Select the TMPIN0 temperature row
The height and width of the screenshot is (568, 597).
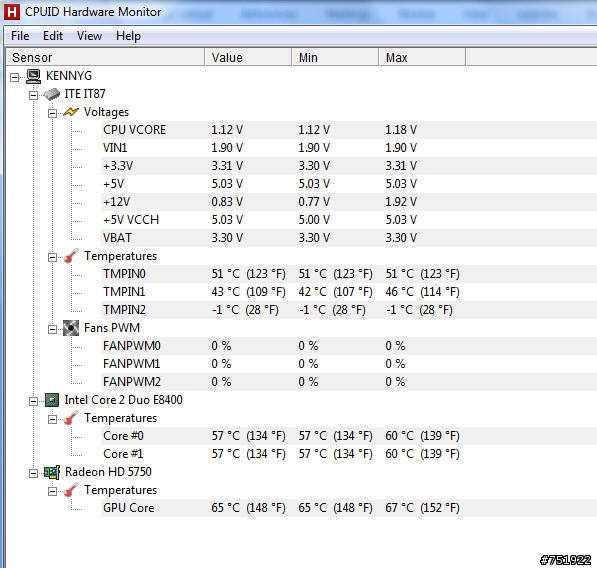348,274
